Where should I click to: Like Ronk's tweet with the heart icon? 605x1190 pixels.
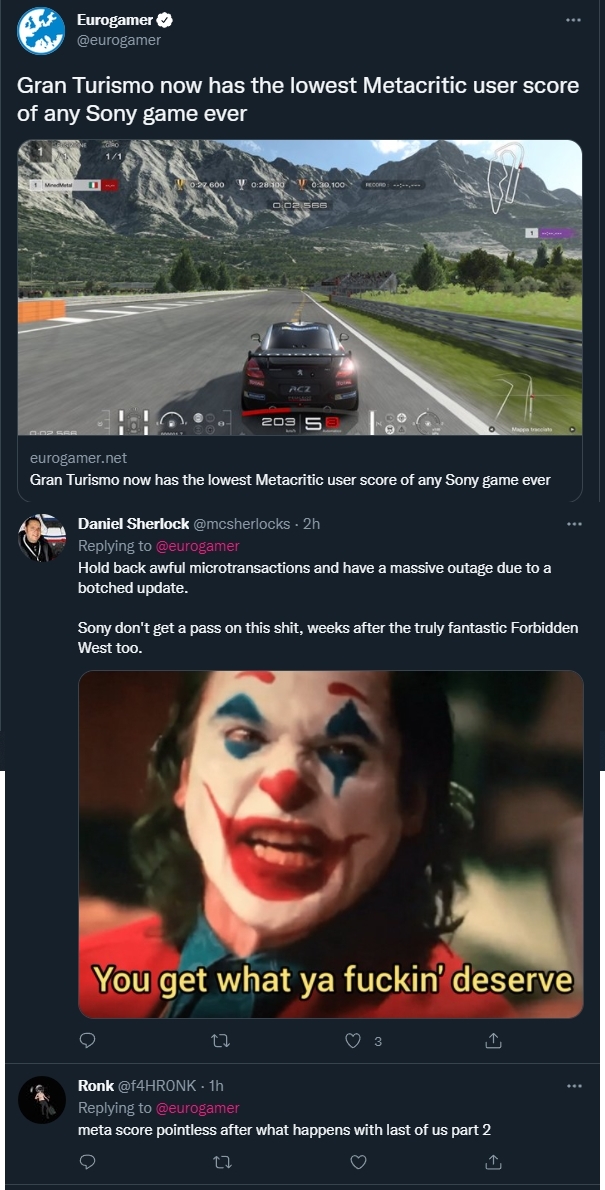point(357,1162)
